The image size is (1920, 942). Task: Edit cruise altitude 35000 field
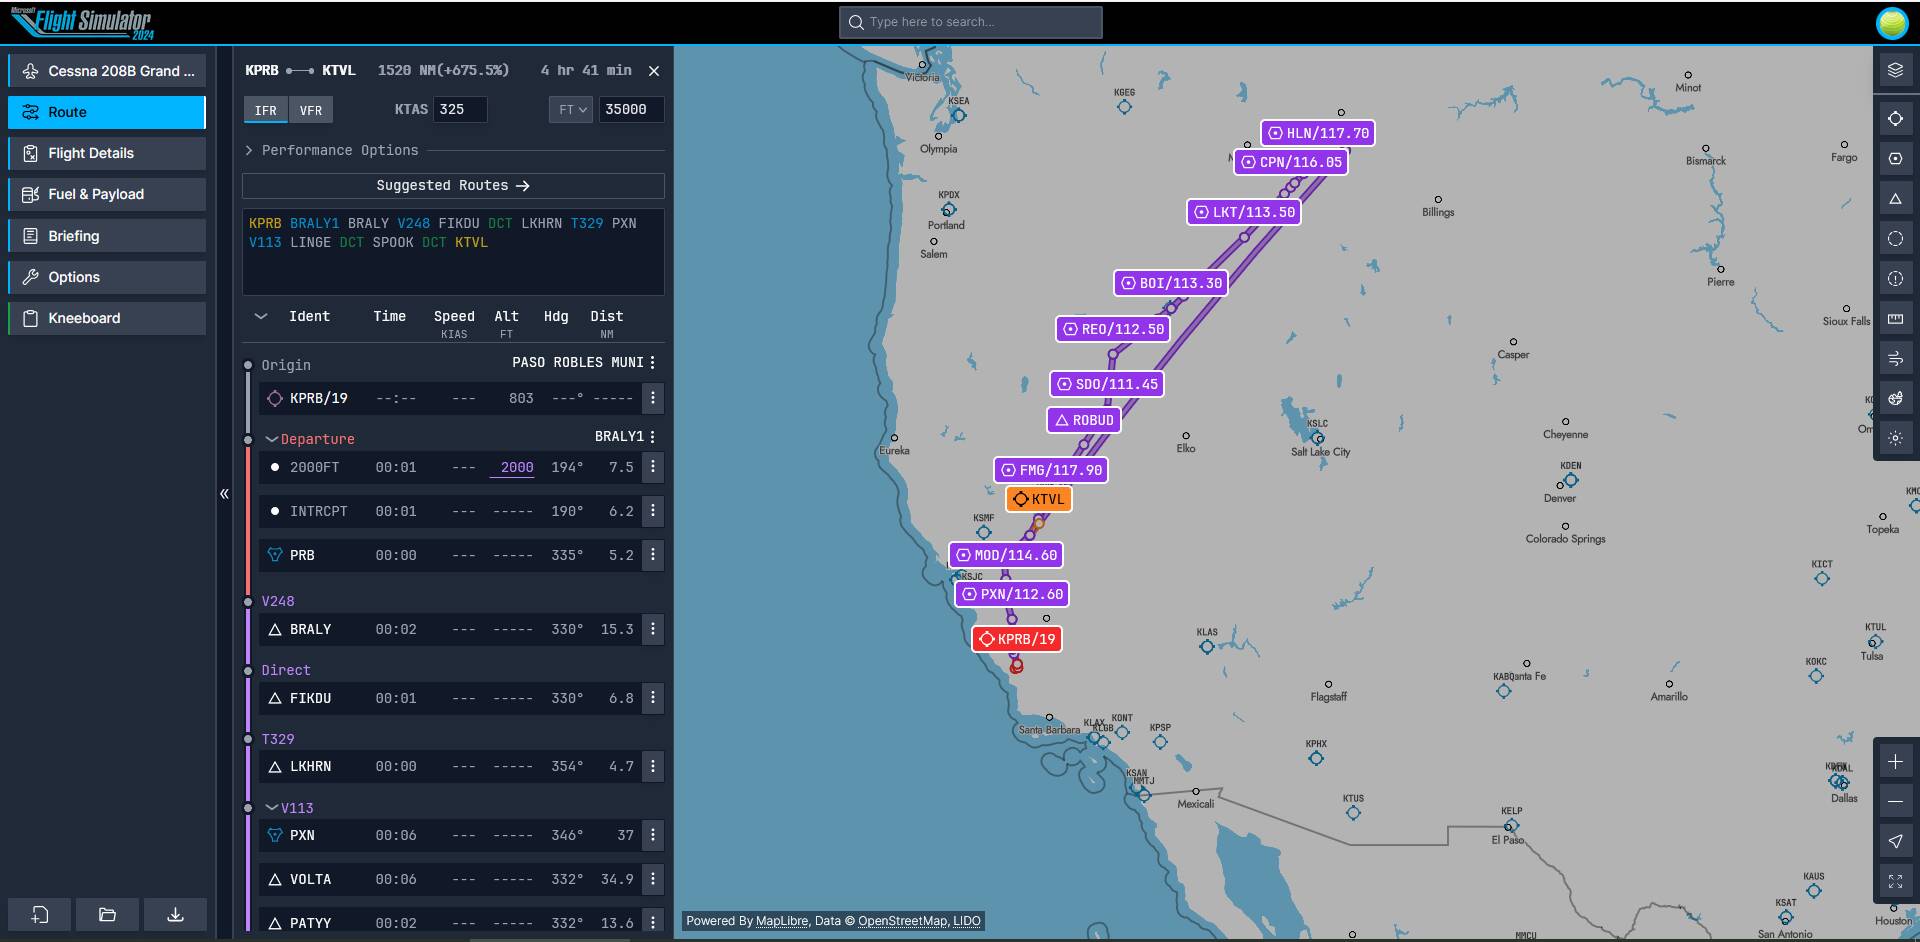(x=631, y=110)
